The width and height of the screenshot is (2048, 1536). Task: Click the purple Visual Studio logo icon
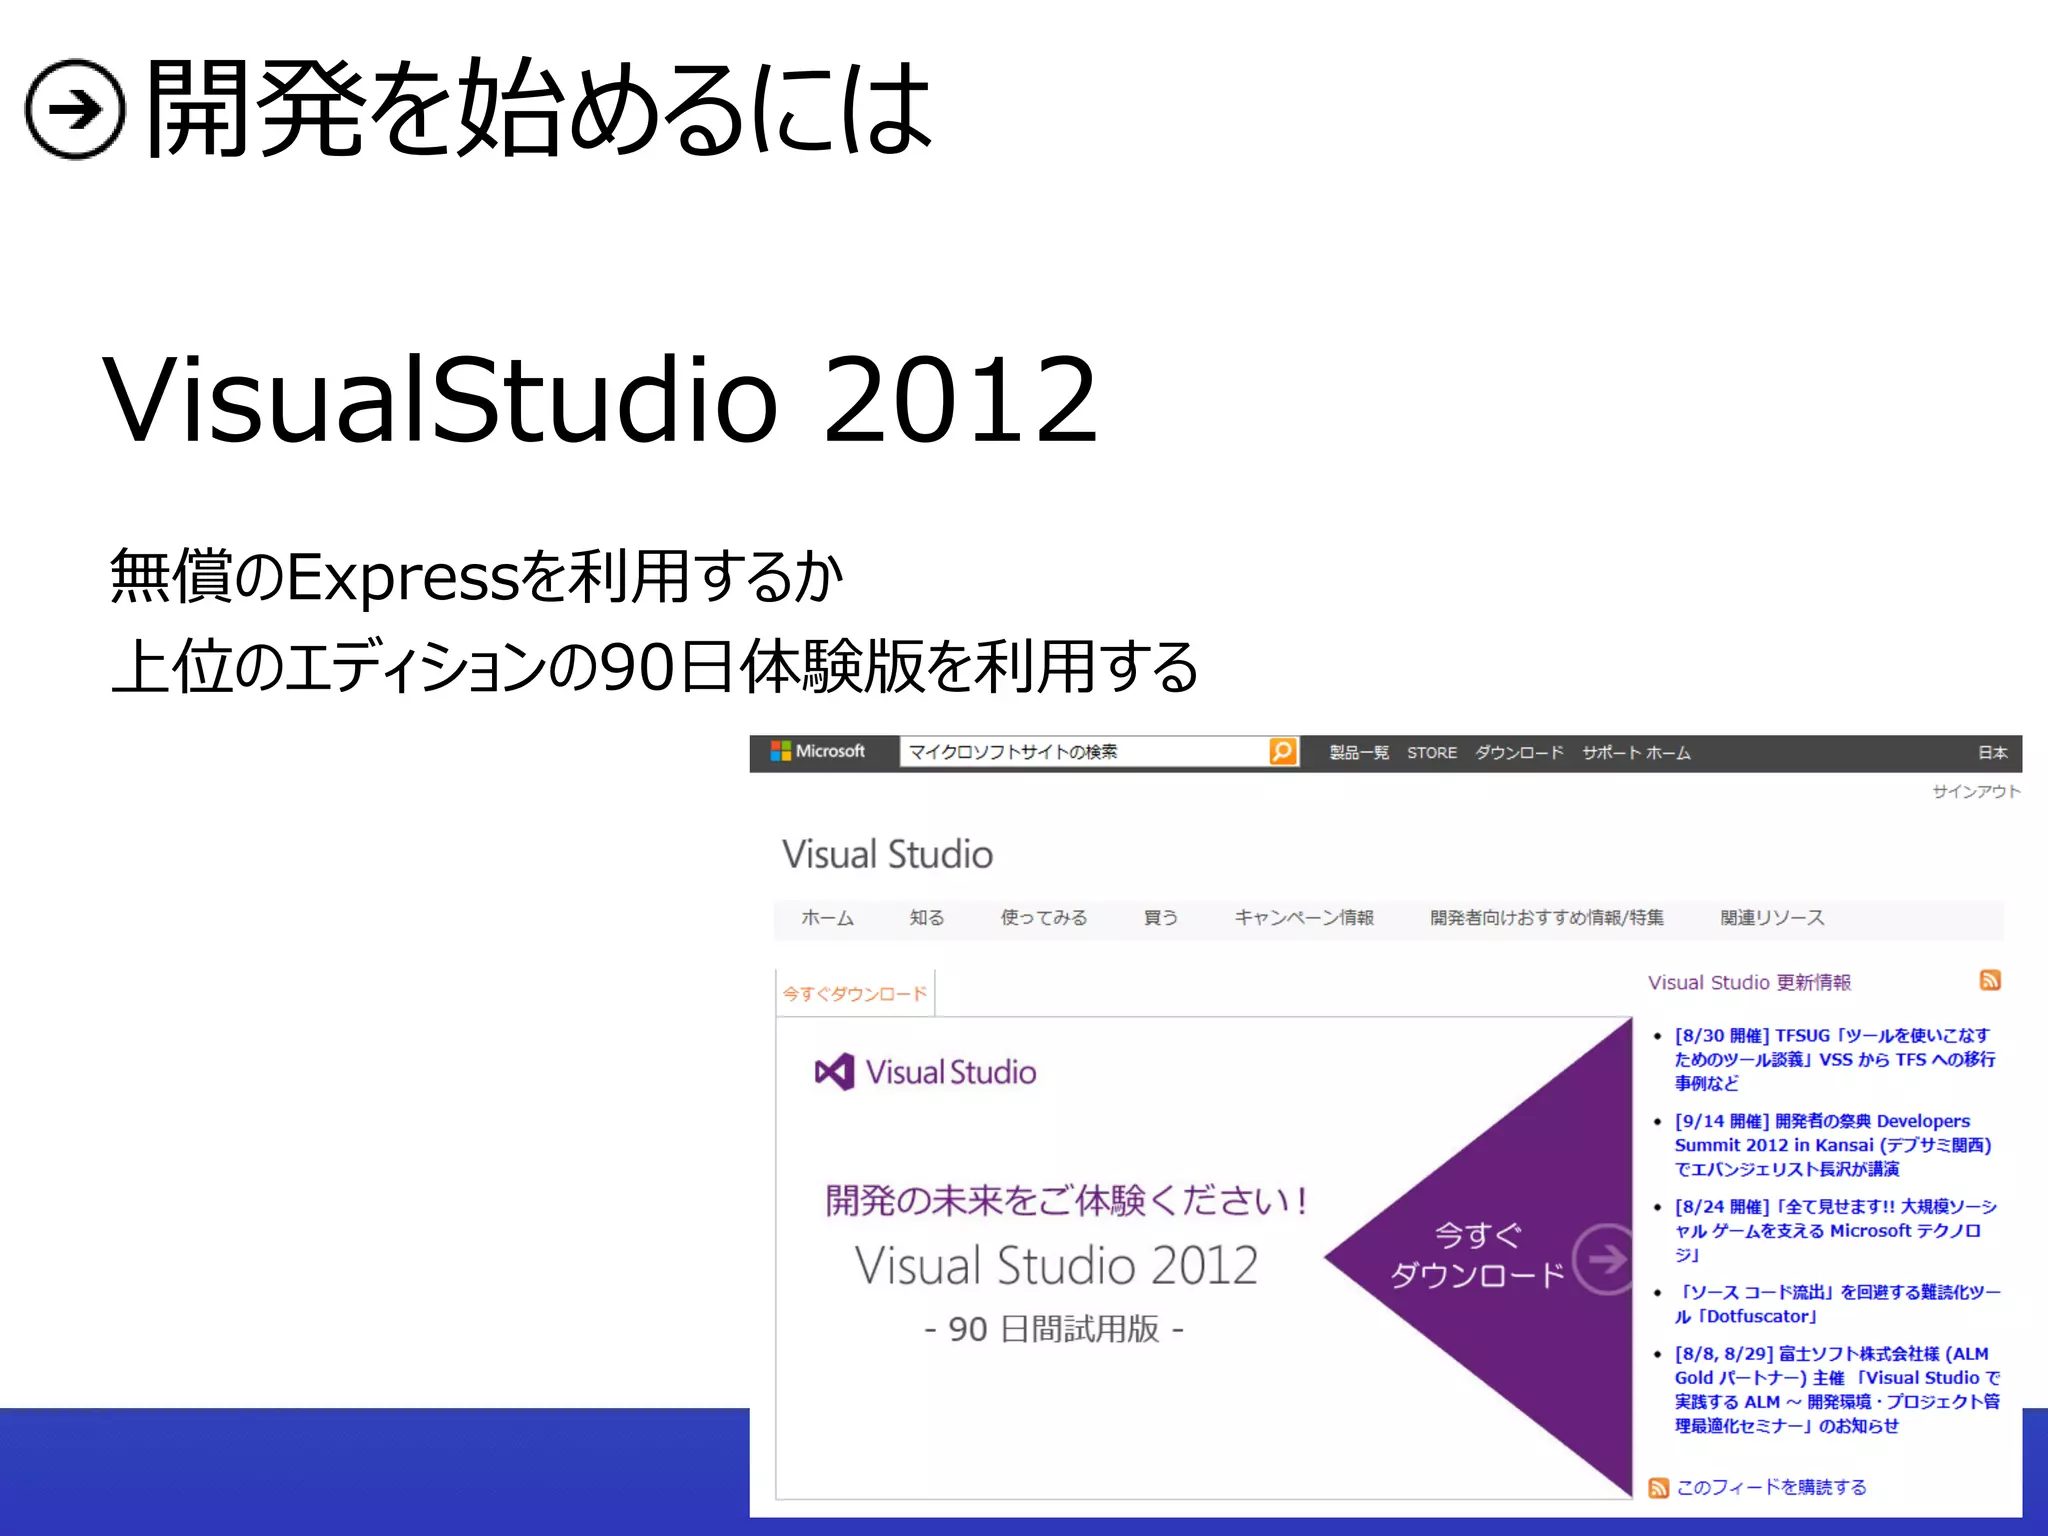coord(835,1072)
